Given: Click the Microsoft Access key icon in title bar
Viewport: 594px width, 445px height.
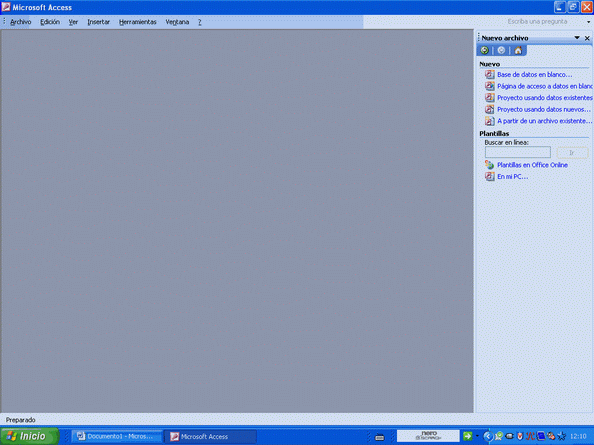Looking at the screenshot, I should tap(6, 7).
